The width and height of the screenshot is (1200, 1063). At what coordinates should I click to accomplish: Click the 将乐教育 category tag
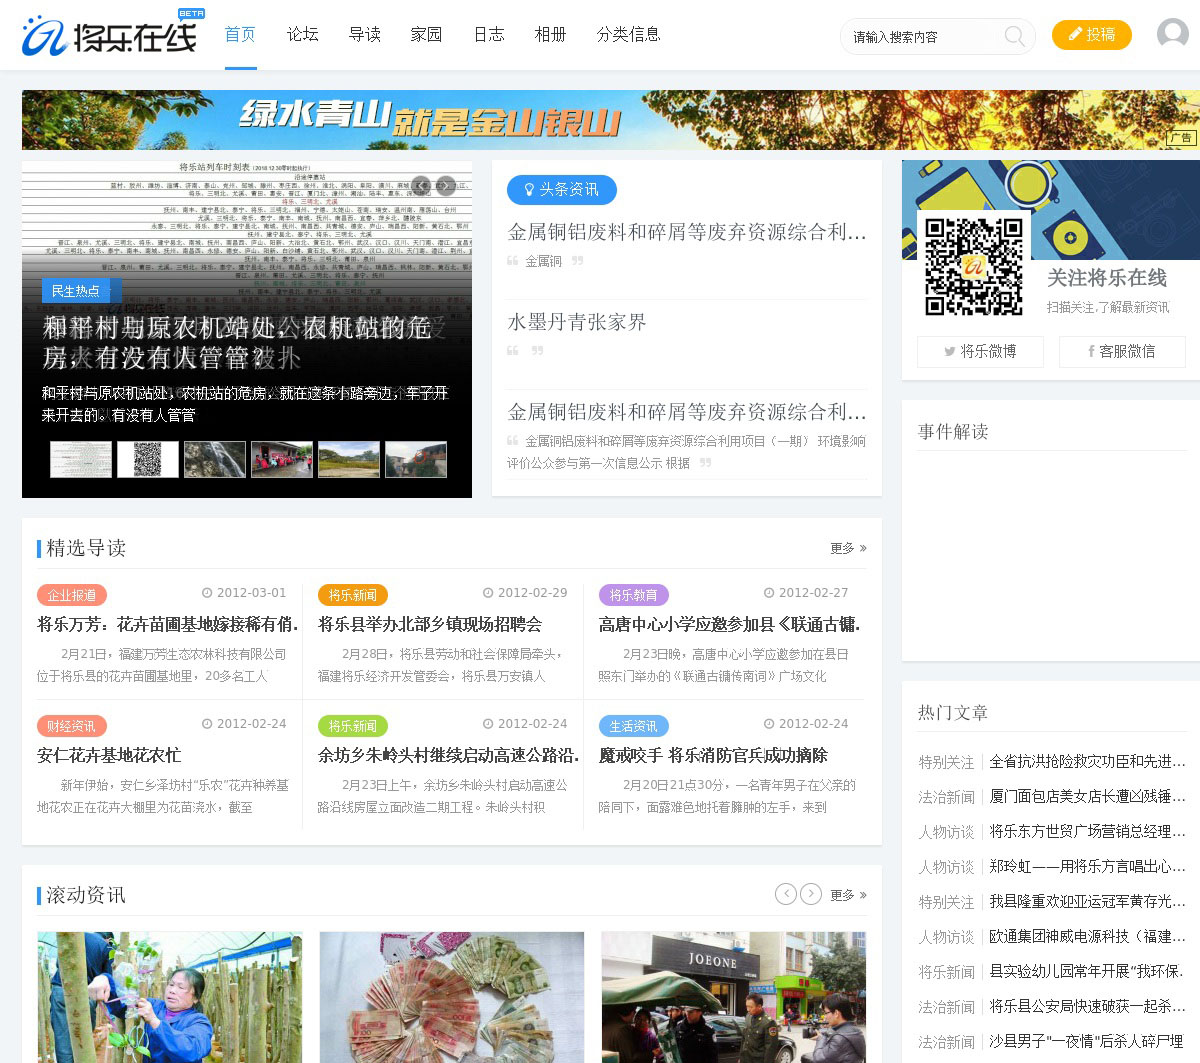point(634,595)
